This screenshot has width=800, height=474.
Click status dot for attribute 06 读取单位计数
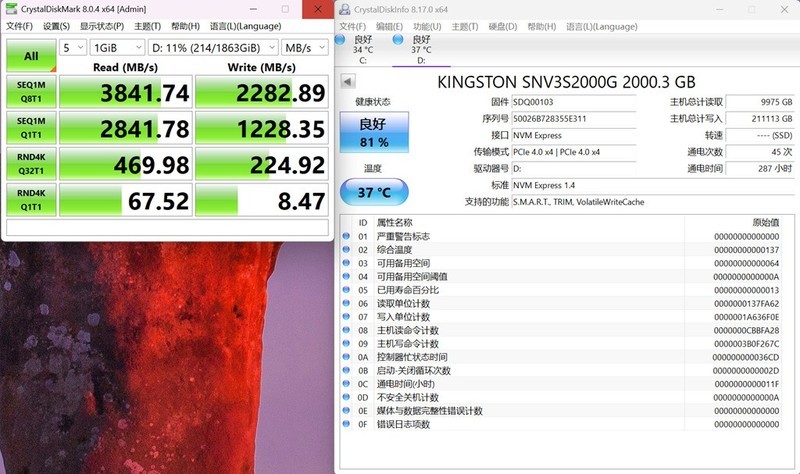(x=346, y=303)
